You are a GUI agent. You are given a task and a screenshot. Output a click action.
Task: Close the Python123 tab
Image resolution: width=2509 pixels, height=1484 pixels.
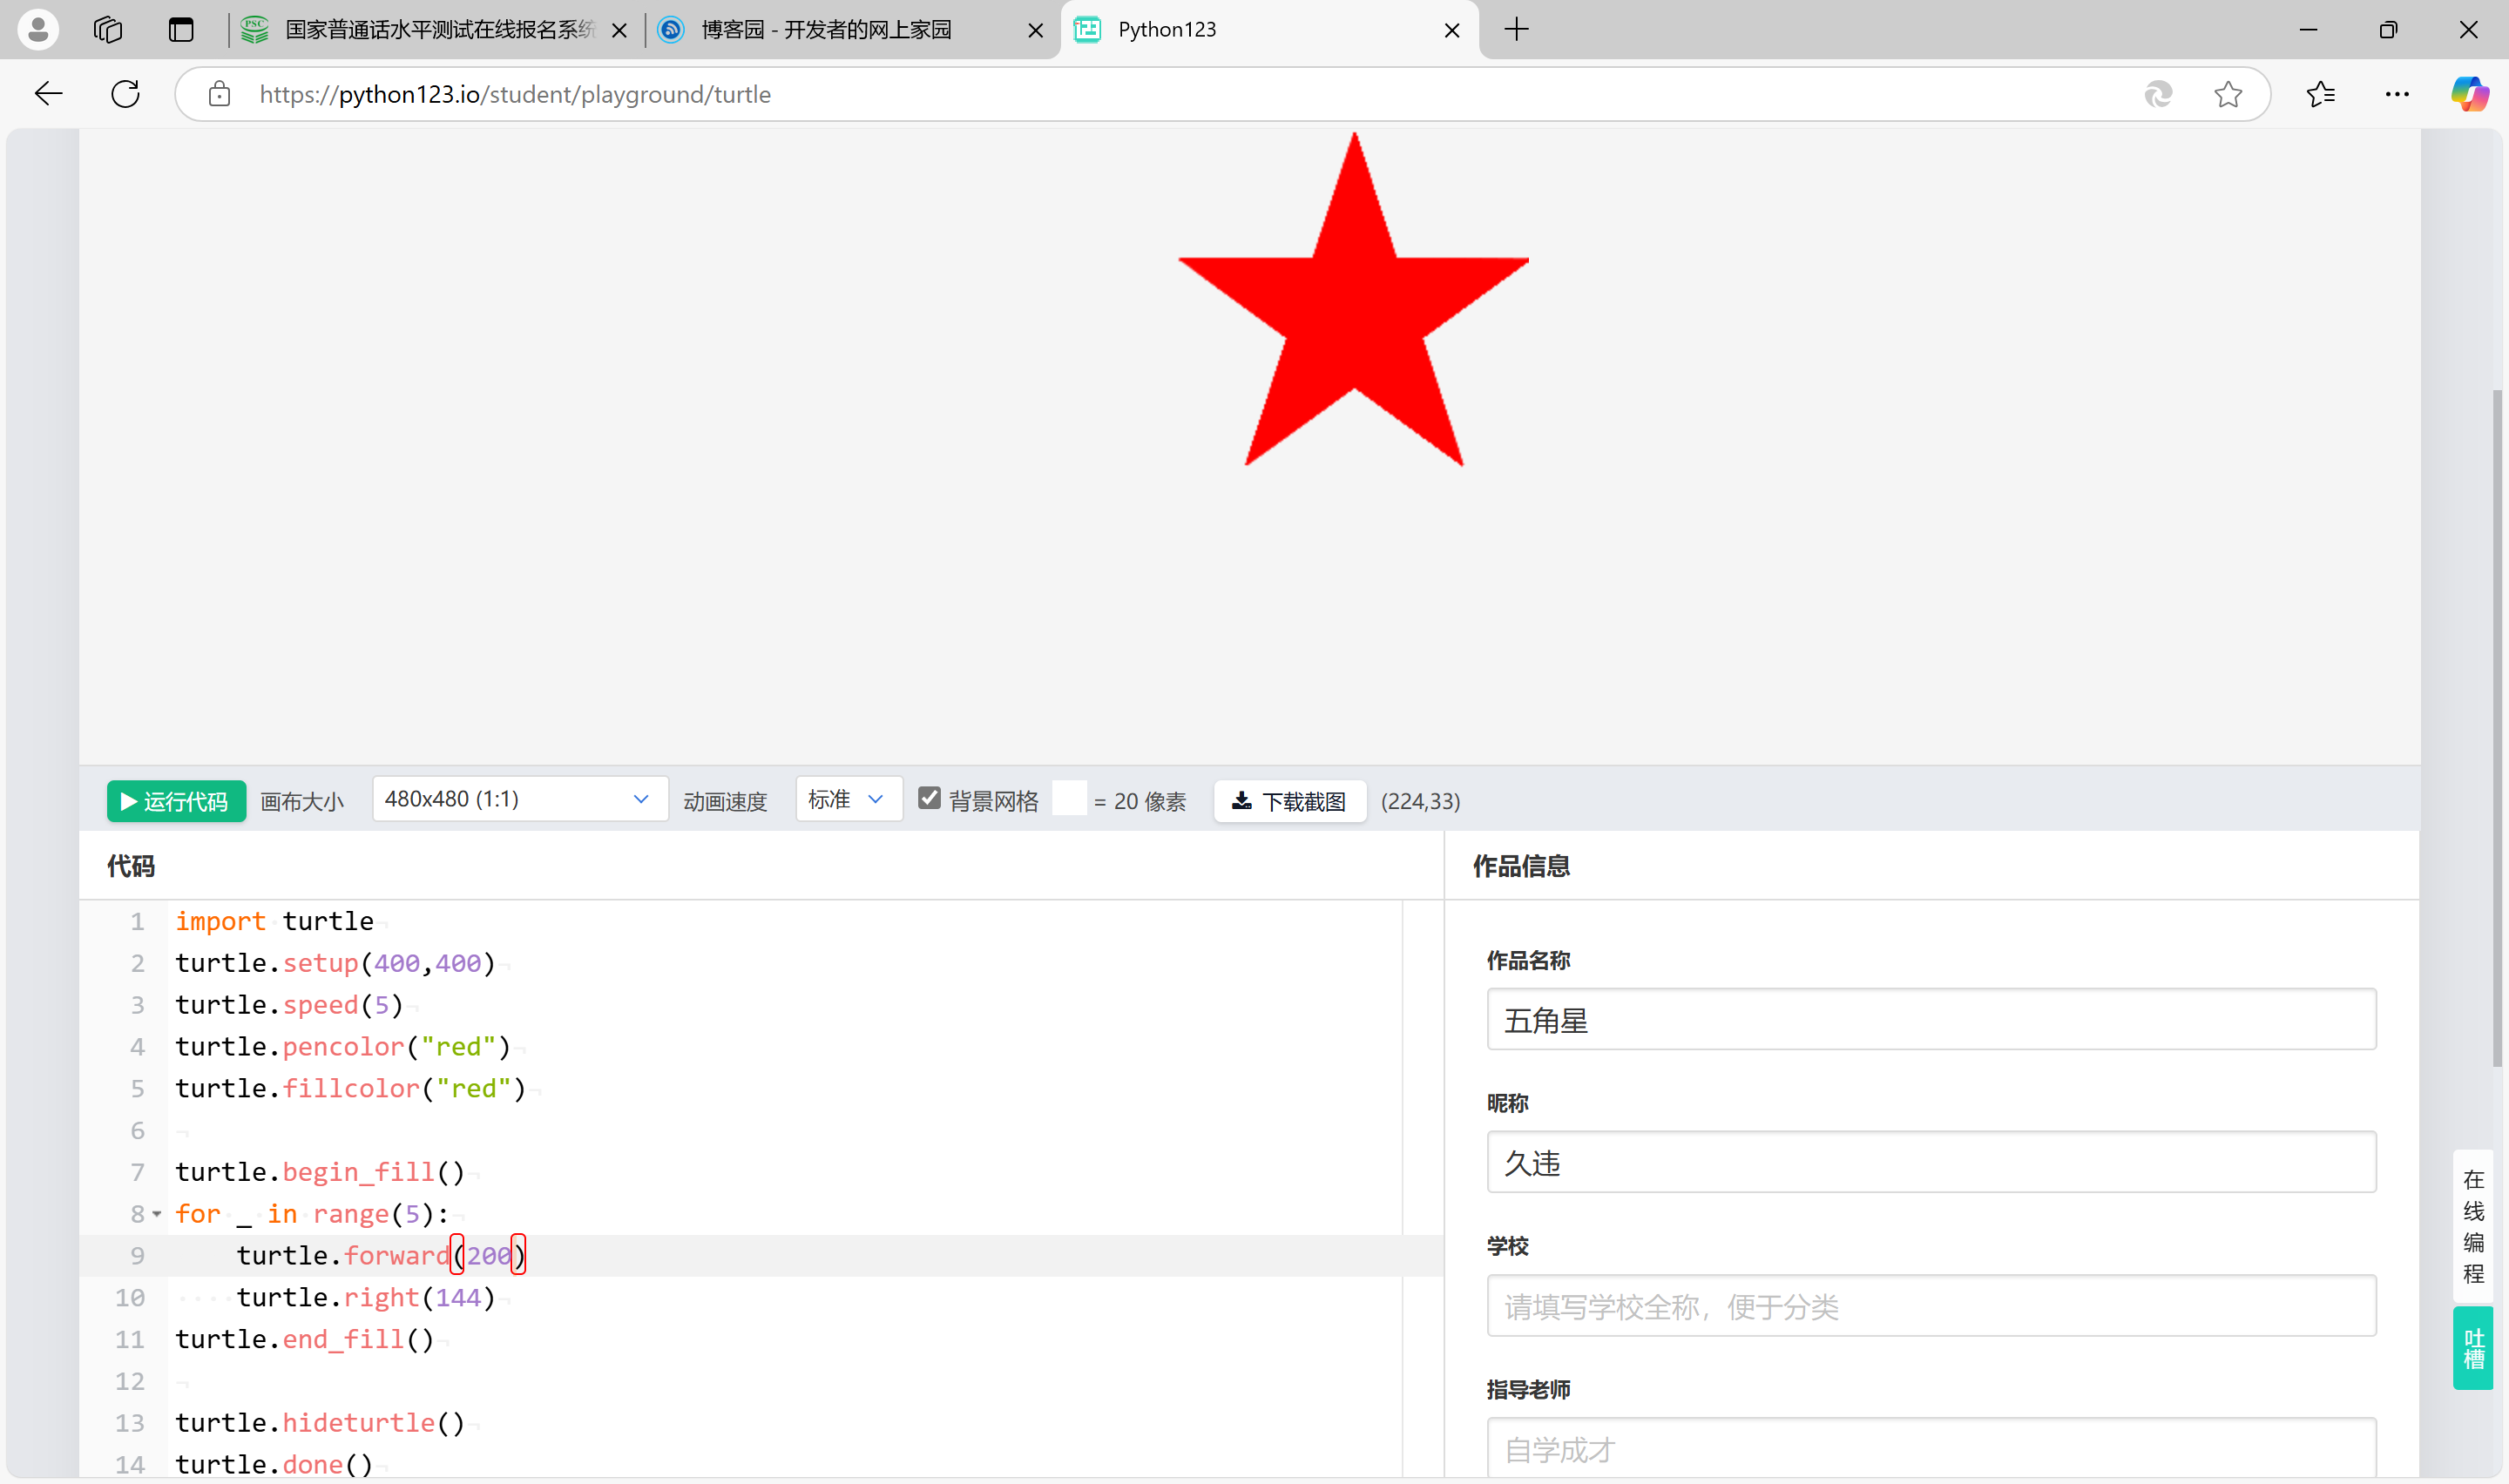1452,30
